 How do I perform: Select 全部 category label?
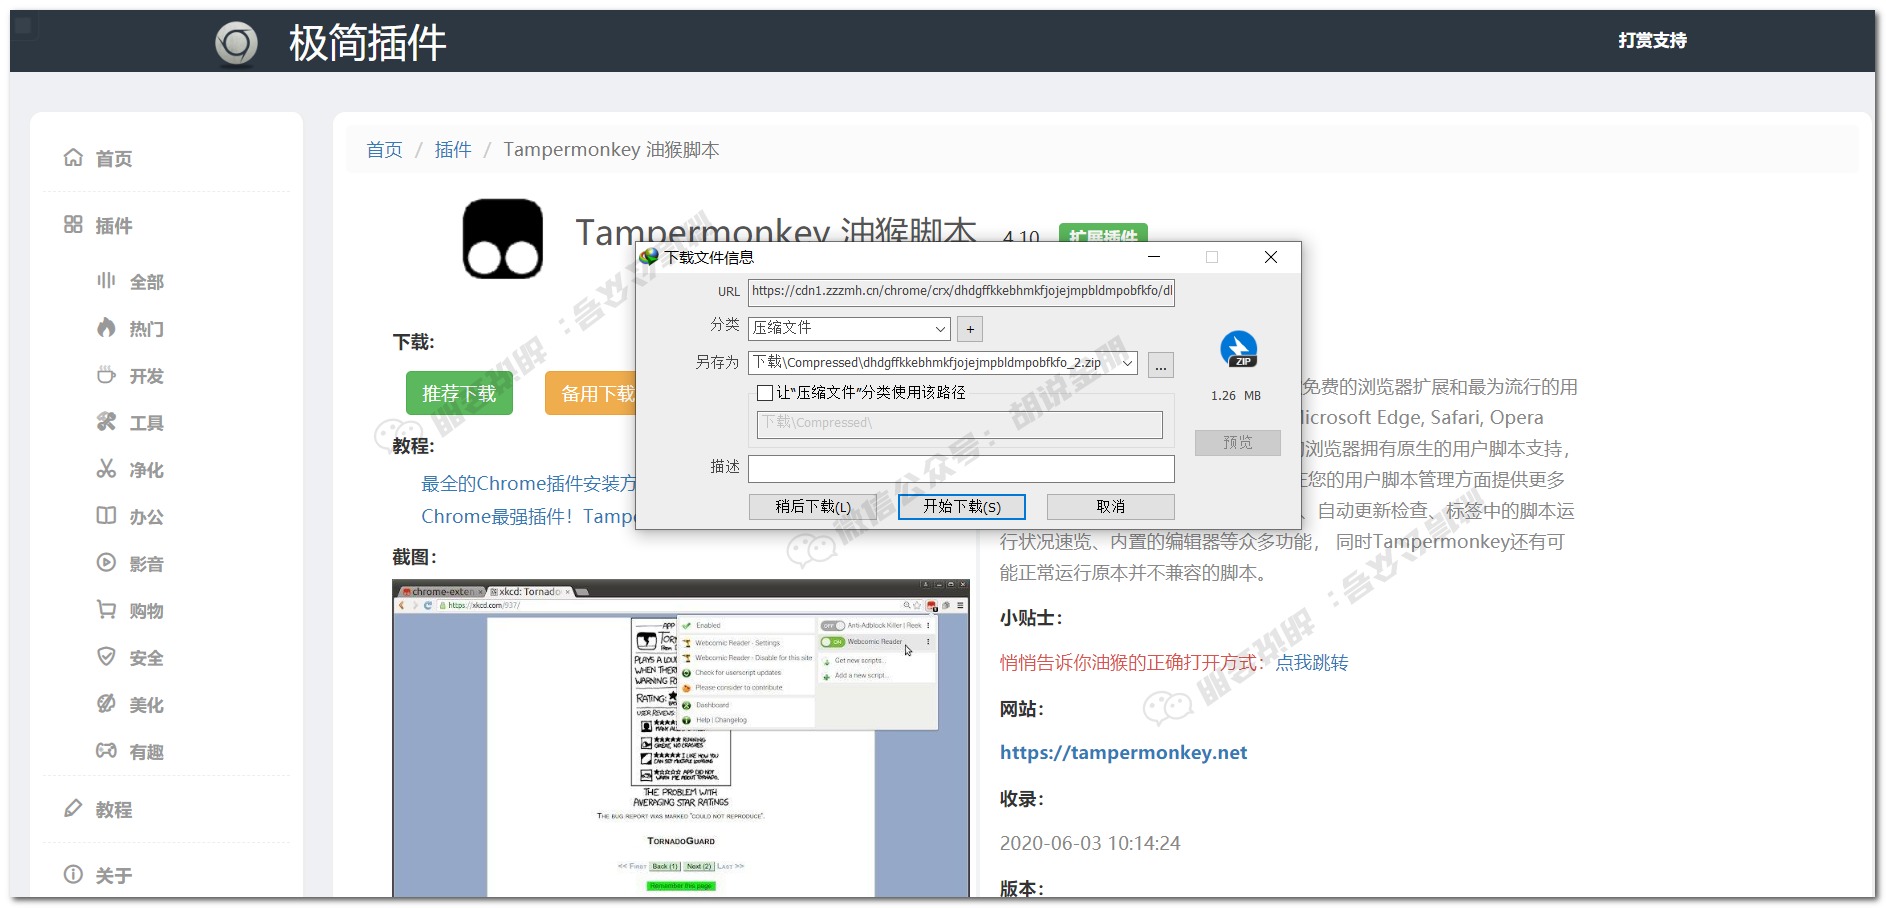point(147,282)
